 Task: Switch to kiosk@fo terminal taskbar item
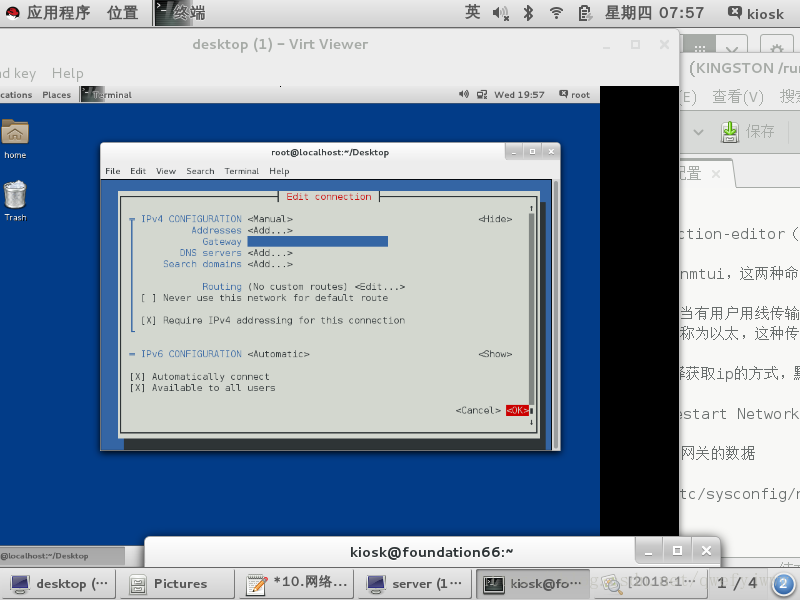click(533, 584)
